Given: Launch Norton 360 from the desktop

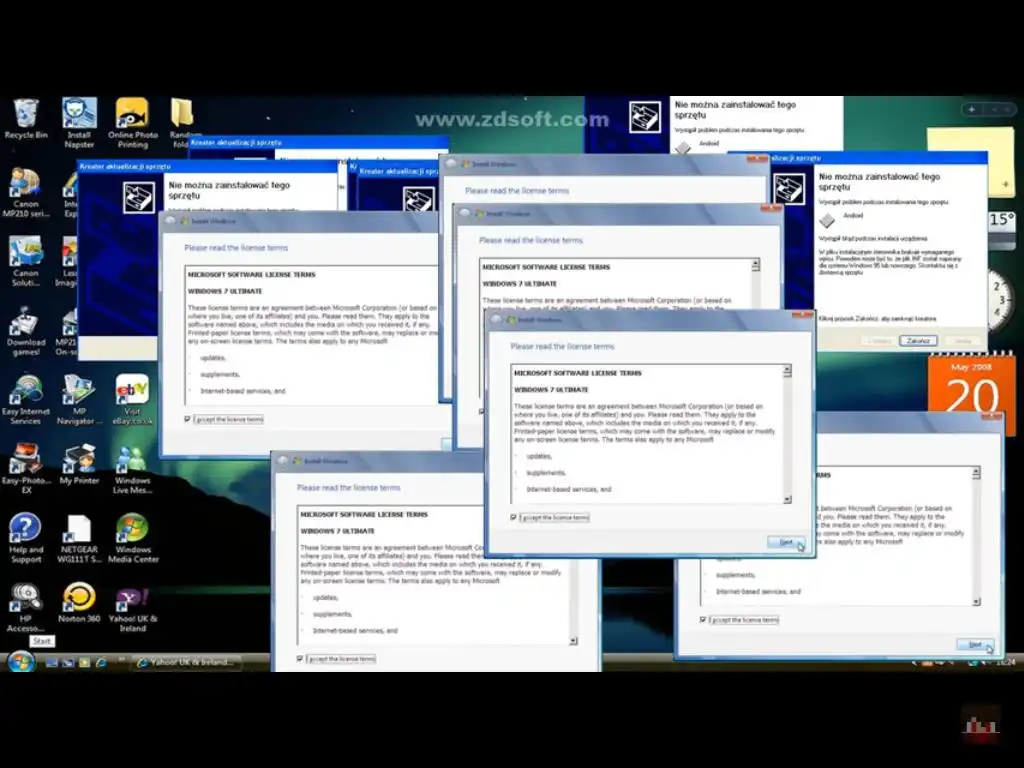Looking at the screenshot, I should 79,602.
